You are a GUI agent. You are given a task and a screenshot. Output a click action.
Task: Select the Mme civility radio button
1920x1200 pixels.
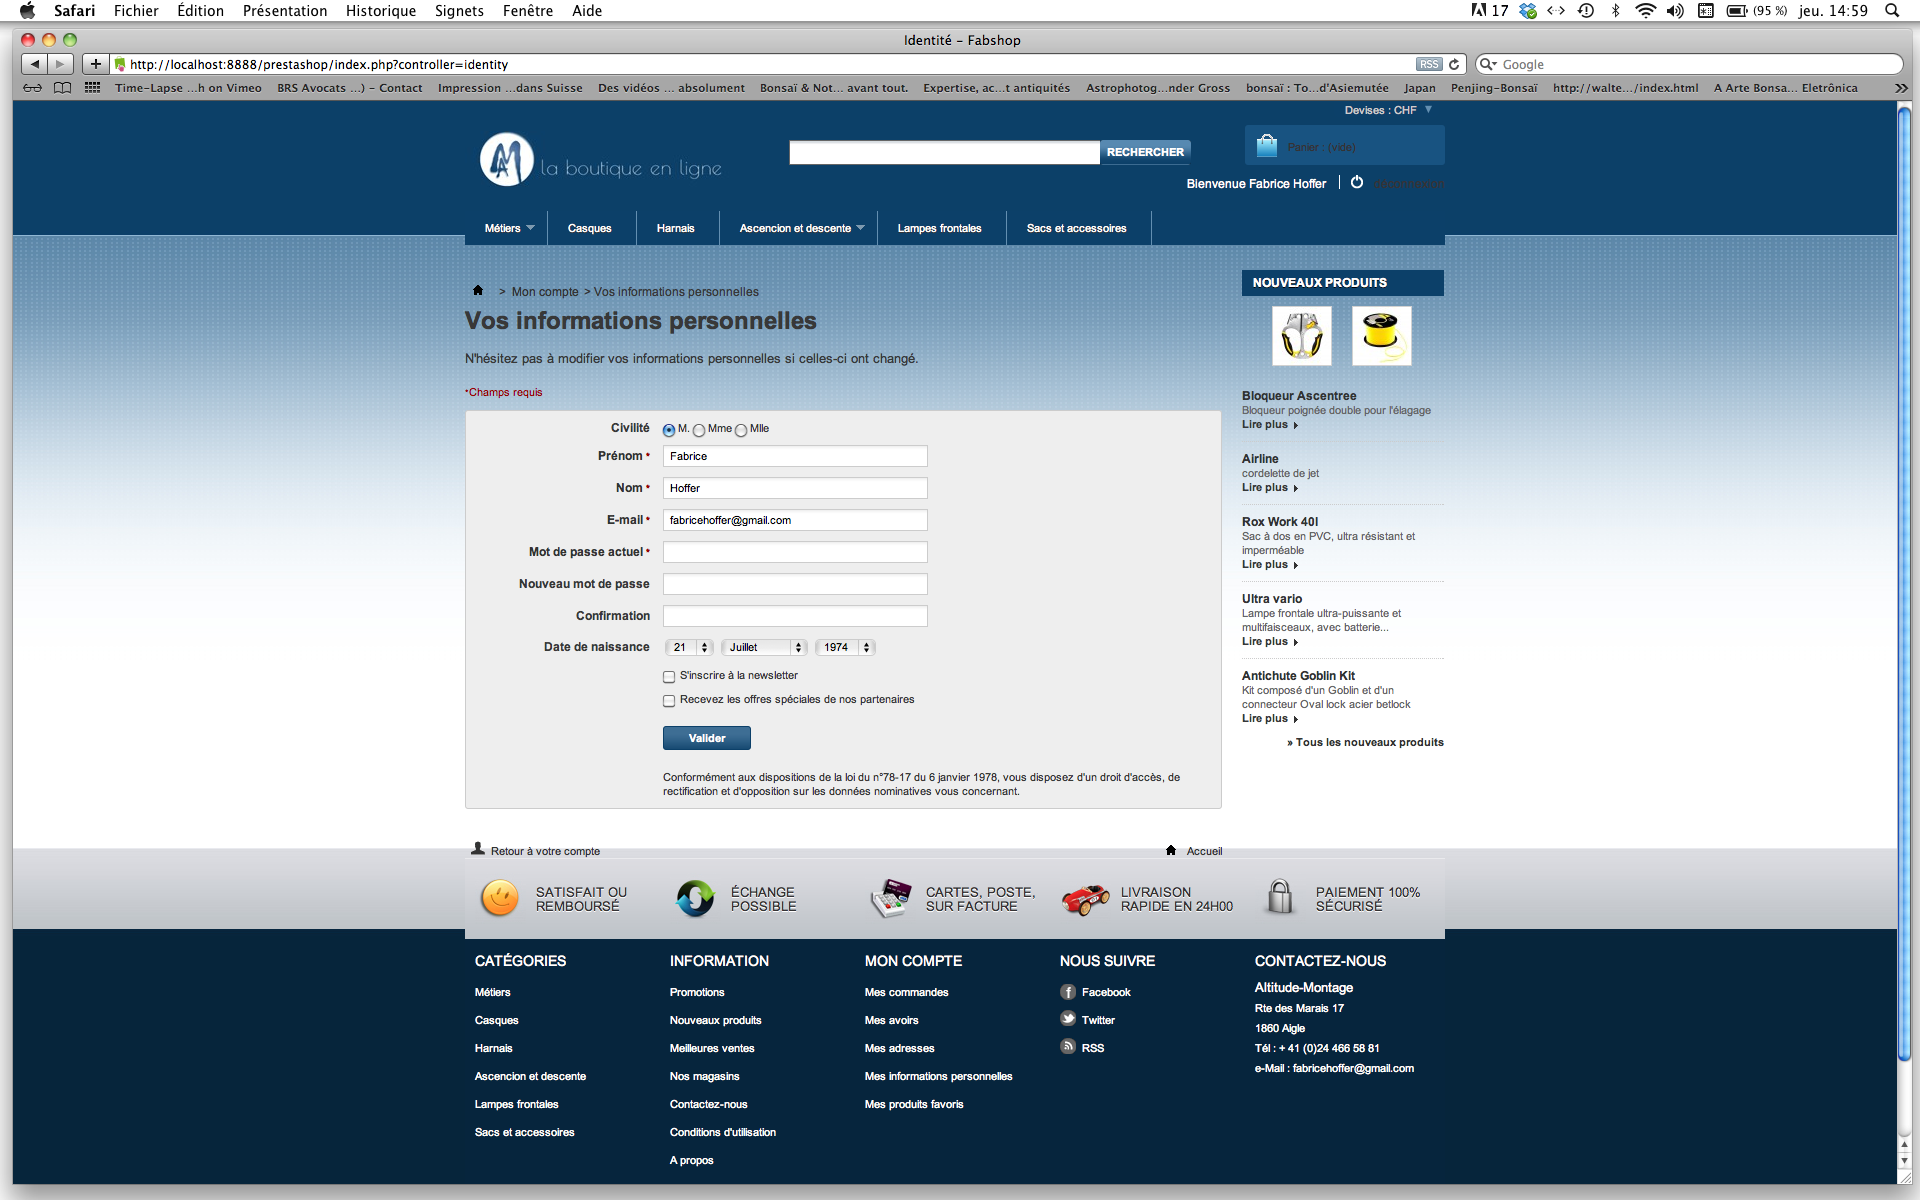pos(699,430)
